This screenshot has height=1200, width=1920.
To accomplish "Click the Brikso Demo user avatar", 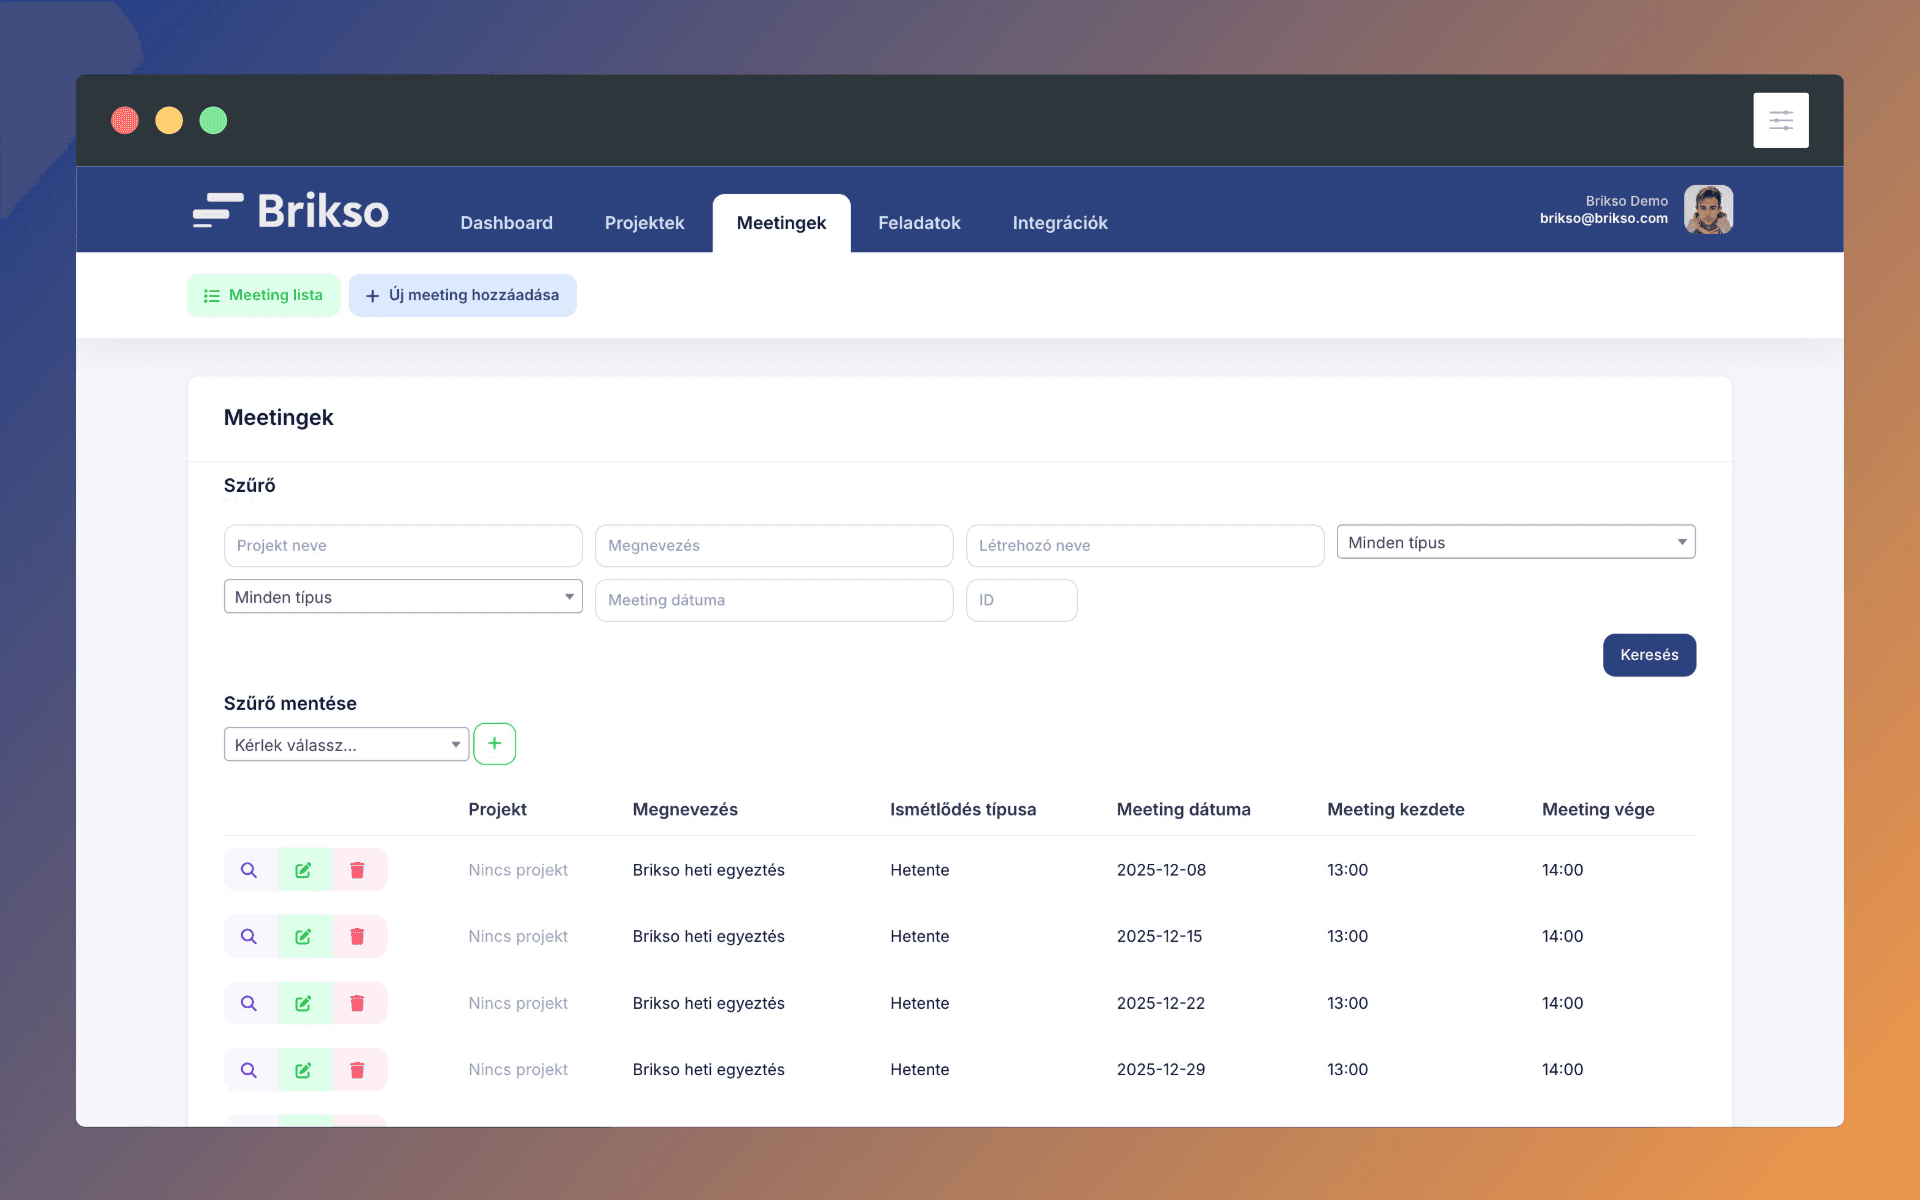I will click(1708, 209).
